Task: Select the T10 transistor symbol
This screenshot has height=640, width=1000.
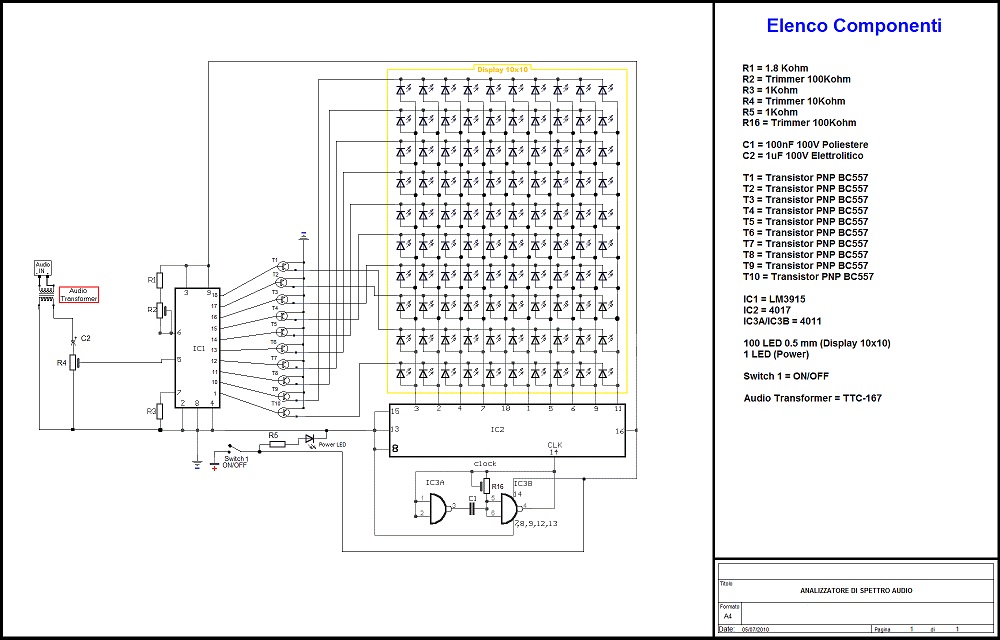Action: click(284, 412)
